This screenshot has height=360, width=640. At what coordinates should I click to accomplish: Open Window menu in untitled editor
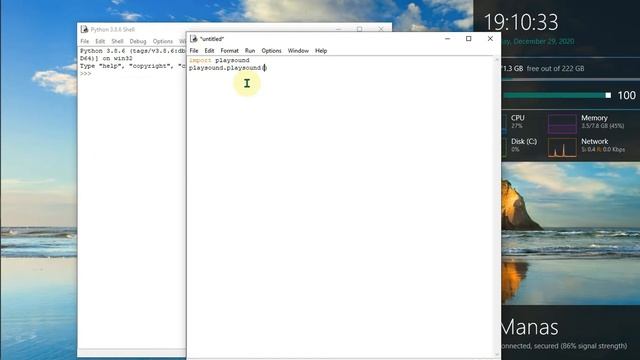click(298, 51)
